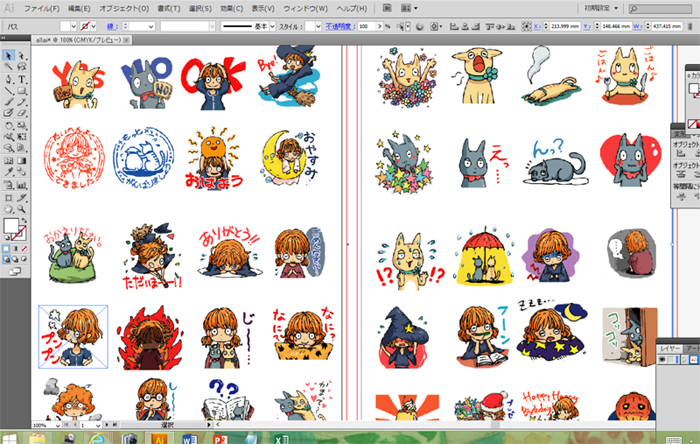
Task: Expand the opacity value arrow
Action: [379, 26]
